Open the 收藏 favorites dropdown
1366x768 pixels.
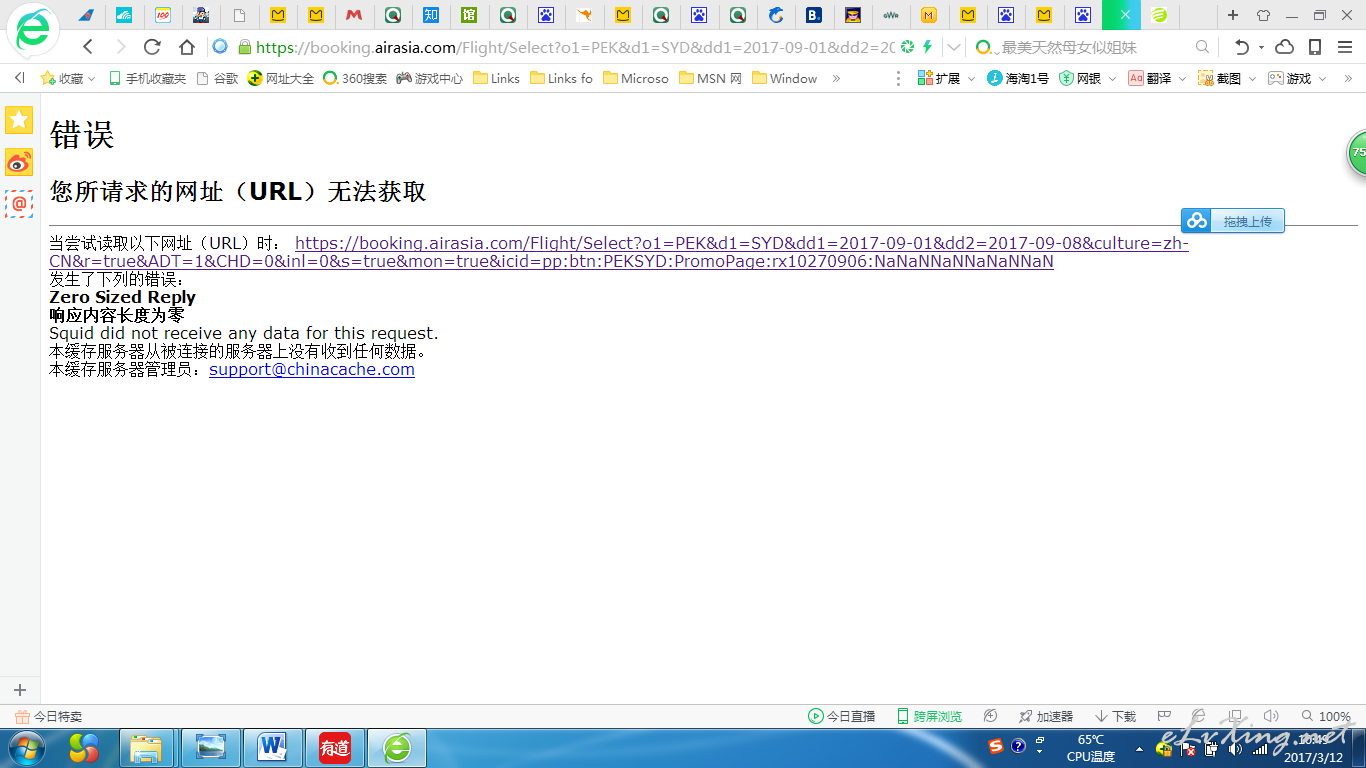pos(68,78)
